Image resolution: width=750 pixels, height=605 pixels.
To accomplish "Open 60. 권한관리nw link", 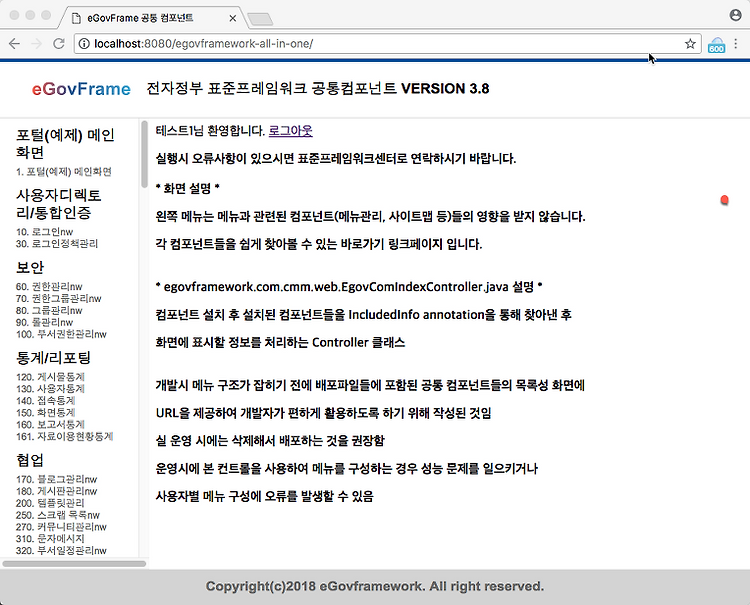I will (49, 286).
